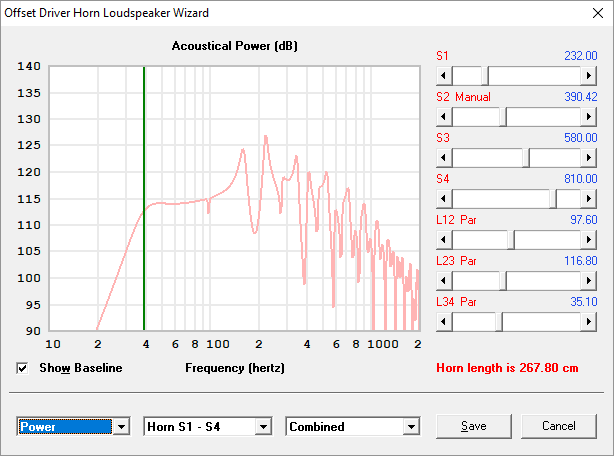Click the L23 slider left arrow
The image size is (614, 456).
point(444,281)
